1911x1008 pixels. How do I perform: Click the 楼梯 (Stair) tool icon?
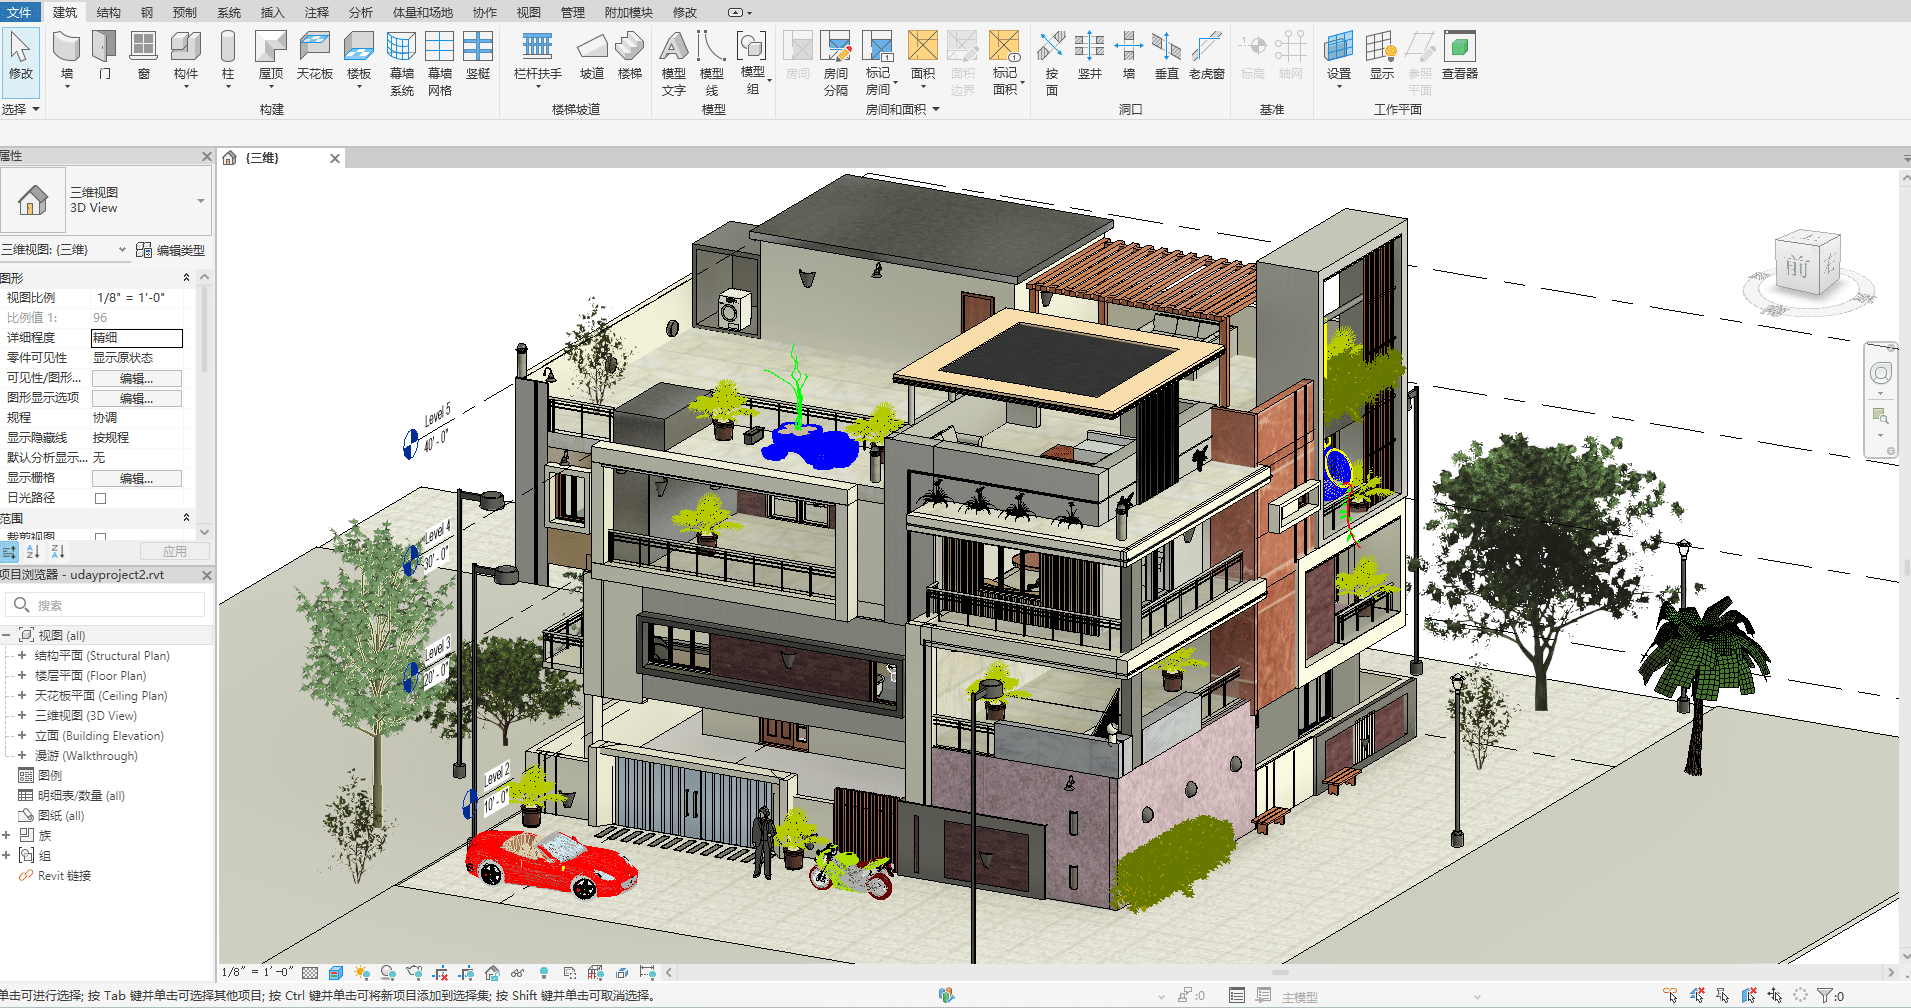[x=629, y=55]
